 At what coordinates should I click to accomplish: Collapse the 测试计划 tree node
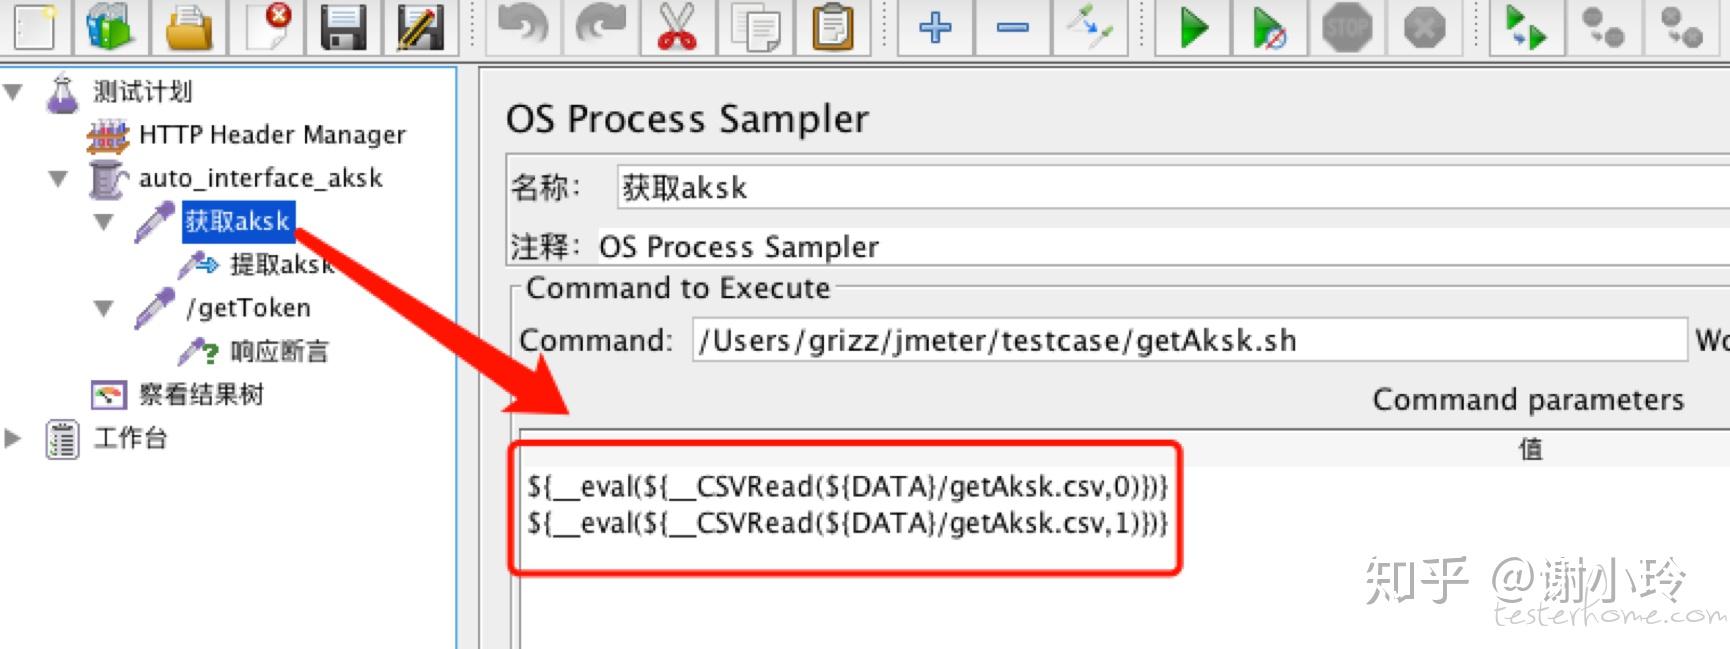[x=14, y=92]
